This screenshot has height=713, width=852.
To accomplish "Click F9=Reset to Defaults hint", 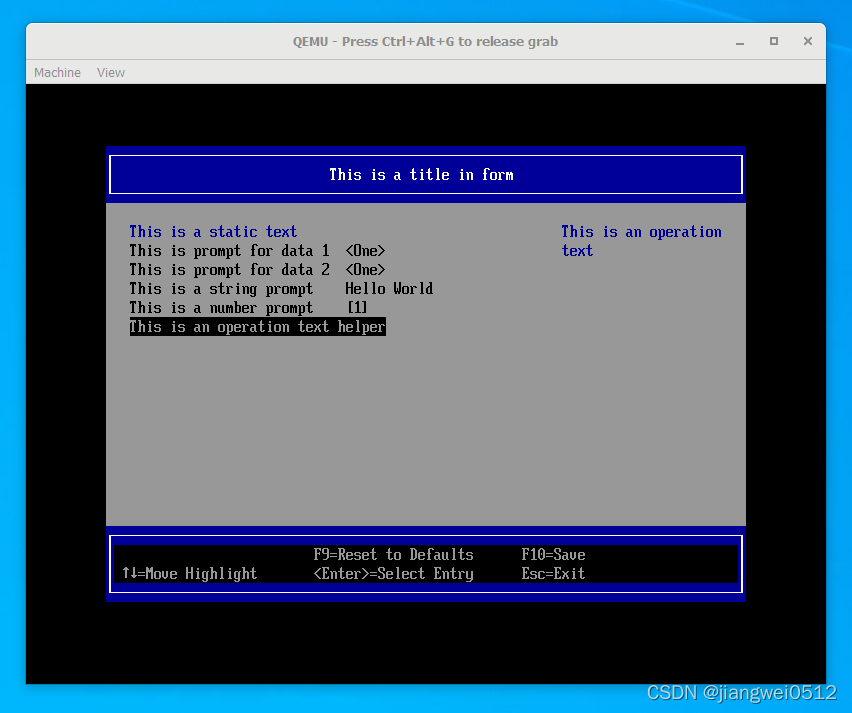I will click(x=393, y=555).
